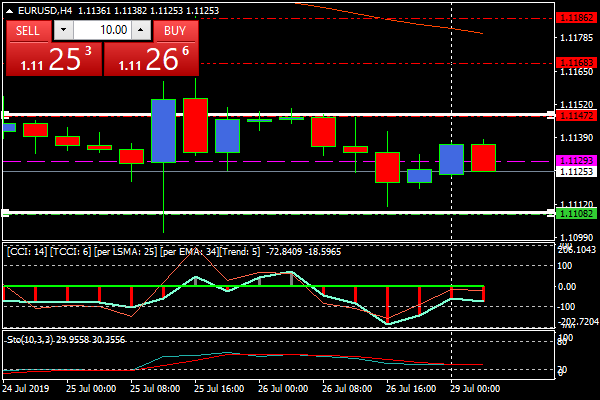Click the sell price 1.11 25 tile
The image size is (600, 400).
[x=53, y=59]
